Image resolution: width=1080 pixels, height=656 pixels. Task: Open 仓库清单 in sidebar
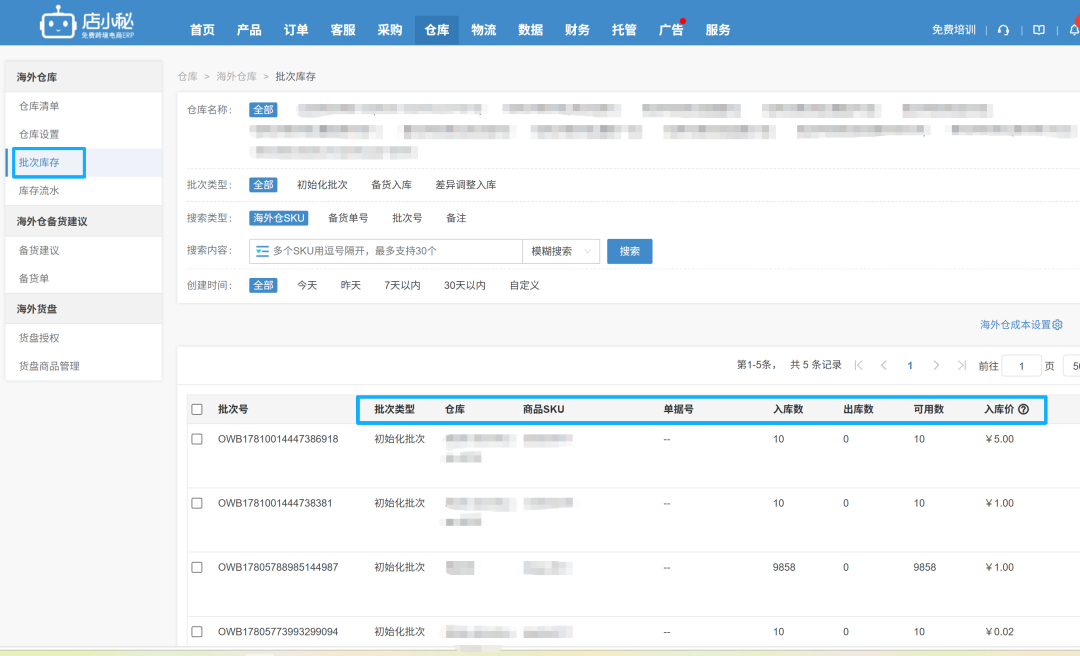tap(39, 106)
